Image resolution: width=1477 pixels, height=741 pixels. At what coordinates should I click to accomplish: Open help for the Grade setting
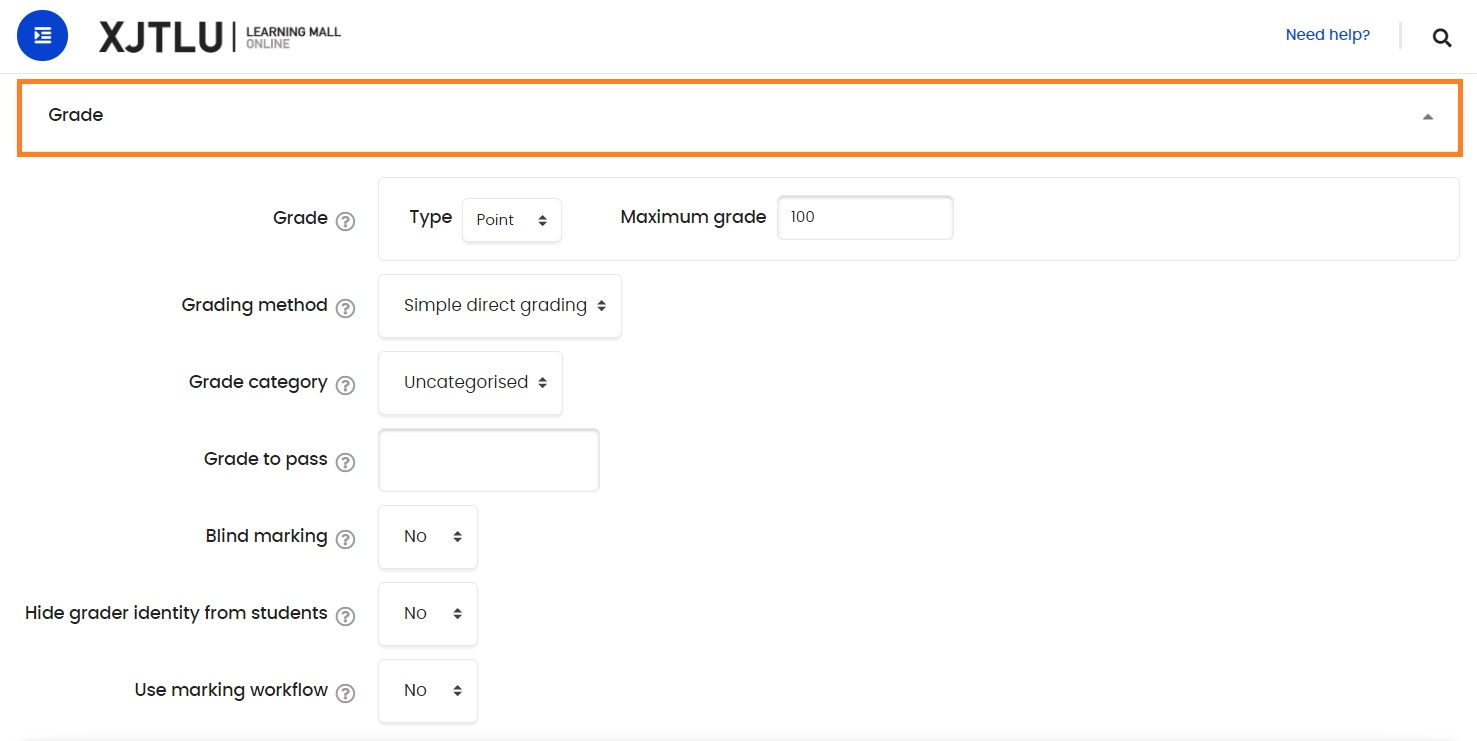345,222
